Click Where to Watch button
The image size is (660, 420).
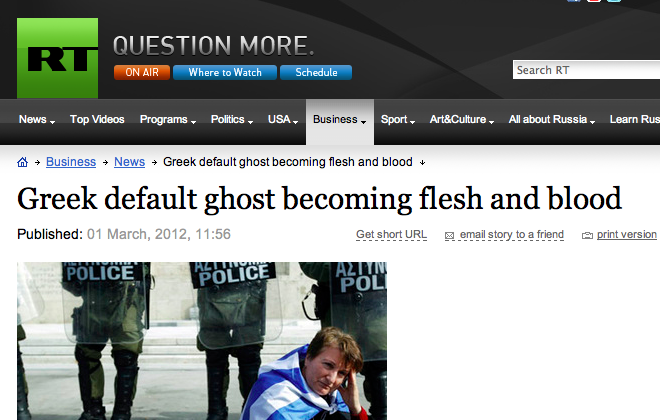coord(225,72)
